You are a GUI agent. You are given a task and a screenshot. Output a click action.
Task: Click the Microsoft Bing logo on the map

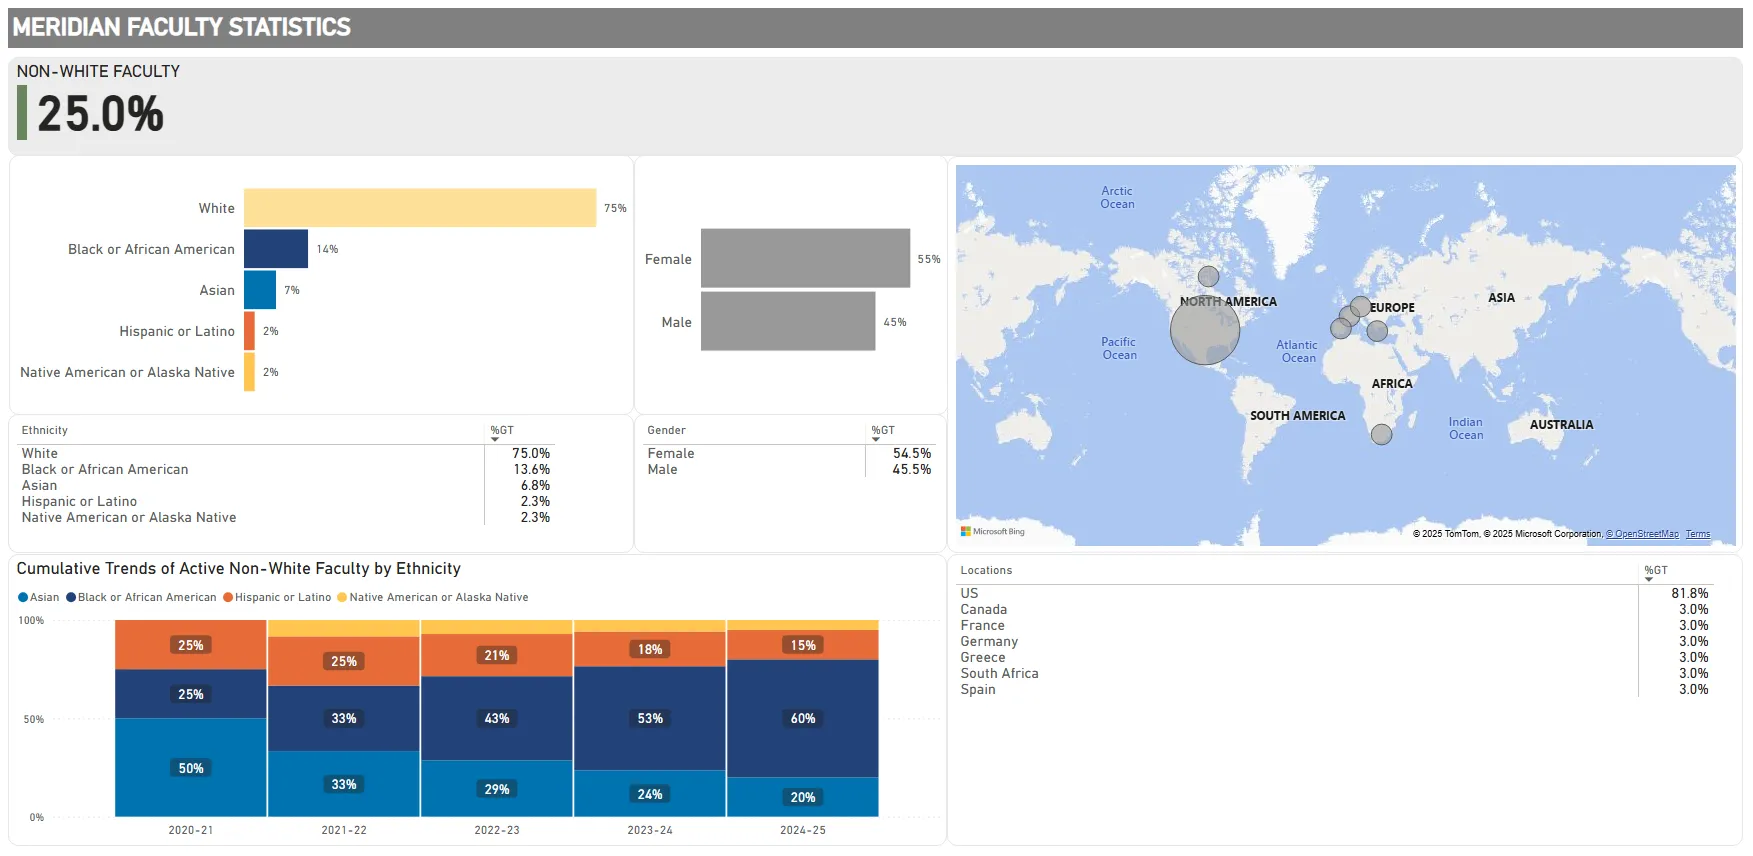click(992, 531)
